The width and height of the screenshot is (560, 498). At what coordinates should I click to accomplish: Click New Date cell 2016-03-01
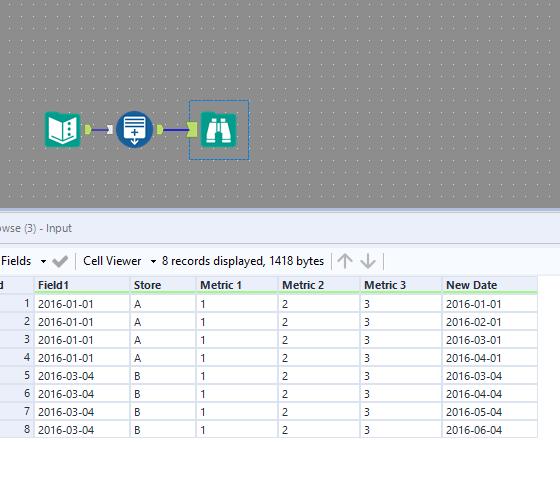(x=490, y=340)
